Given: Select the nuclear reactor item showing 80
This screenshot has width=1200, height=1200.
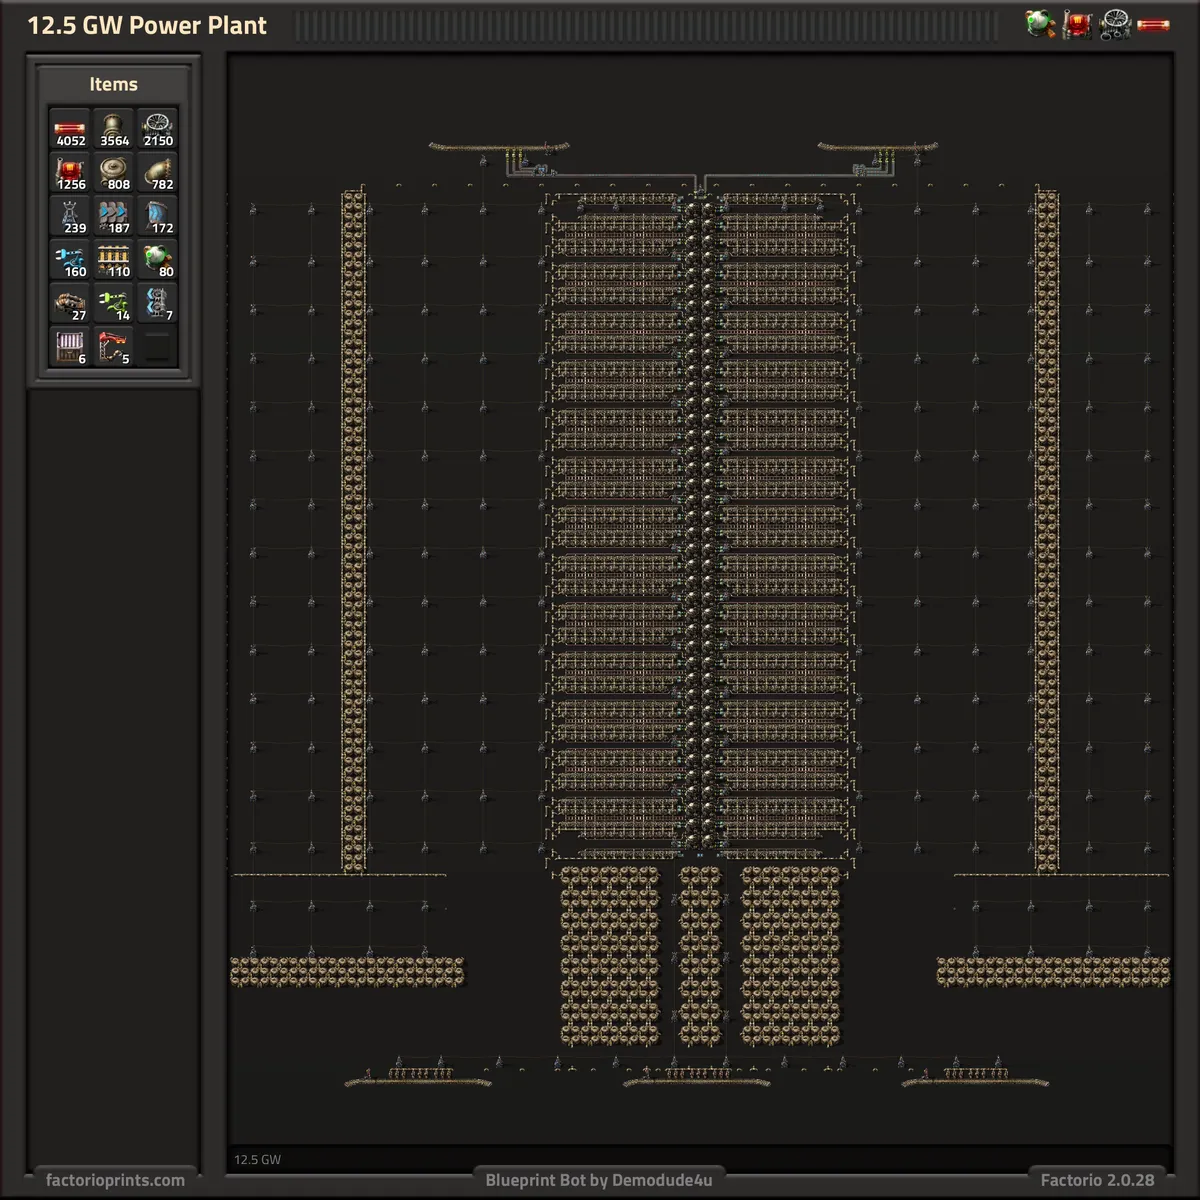Looking at the screenshot, I should coord(158,259).
